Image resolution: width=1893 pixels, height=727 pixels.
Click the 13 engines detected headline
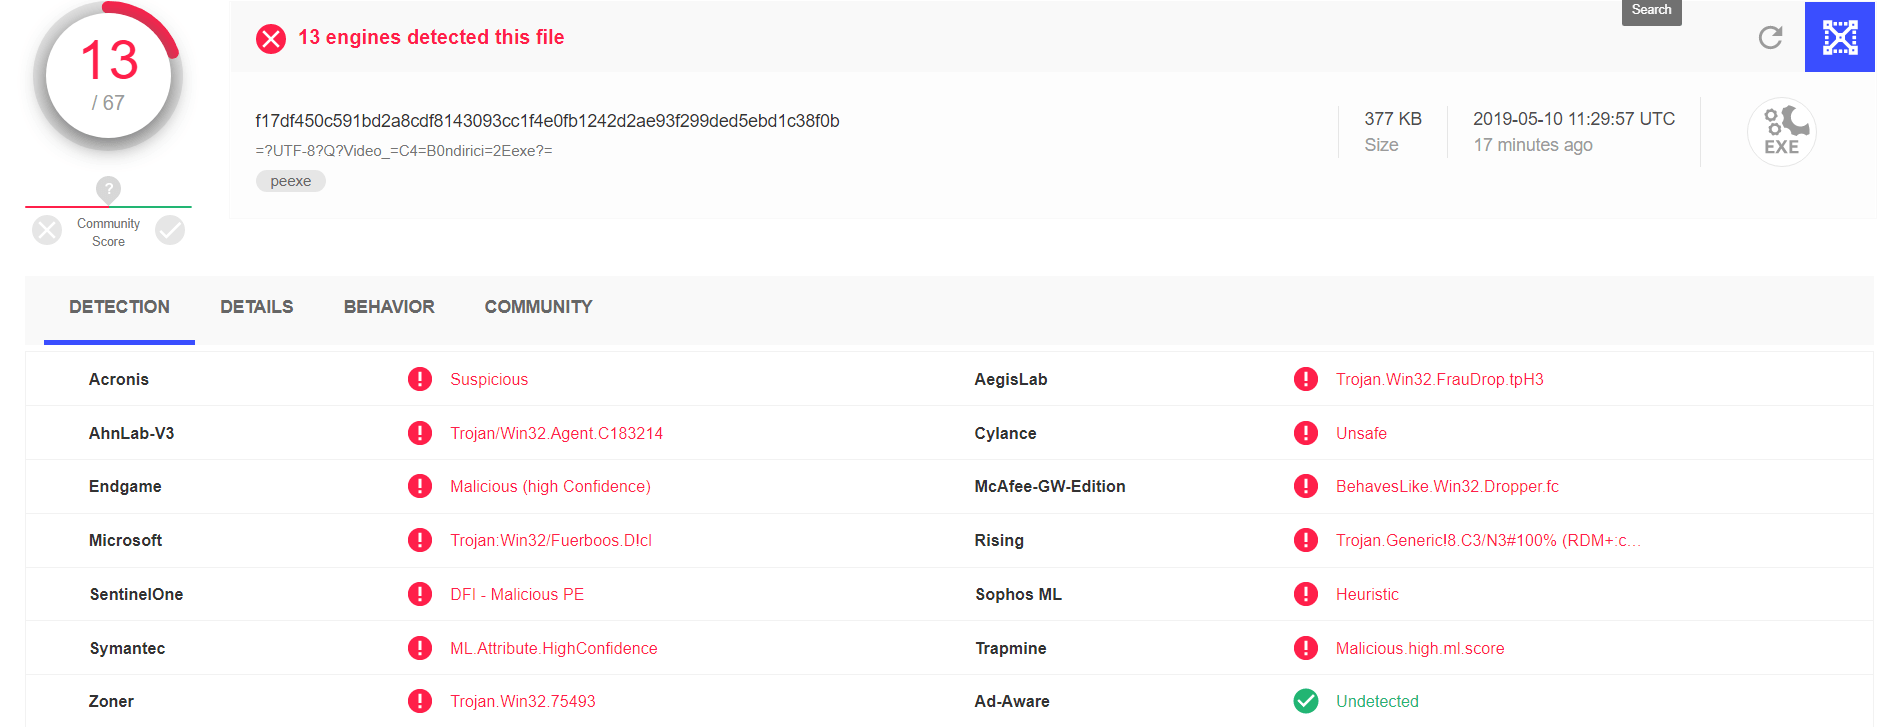click(431, 37)
